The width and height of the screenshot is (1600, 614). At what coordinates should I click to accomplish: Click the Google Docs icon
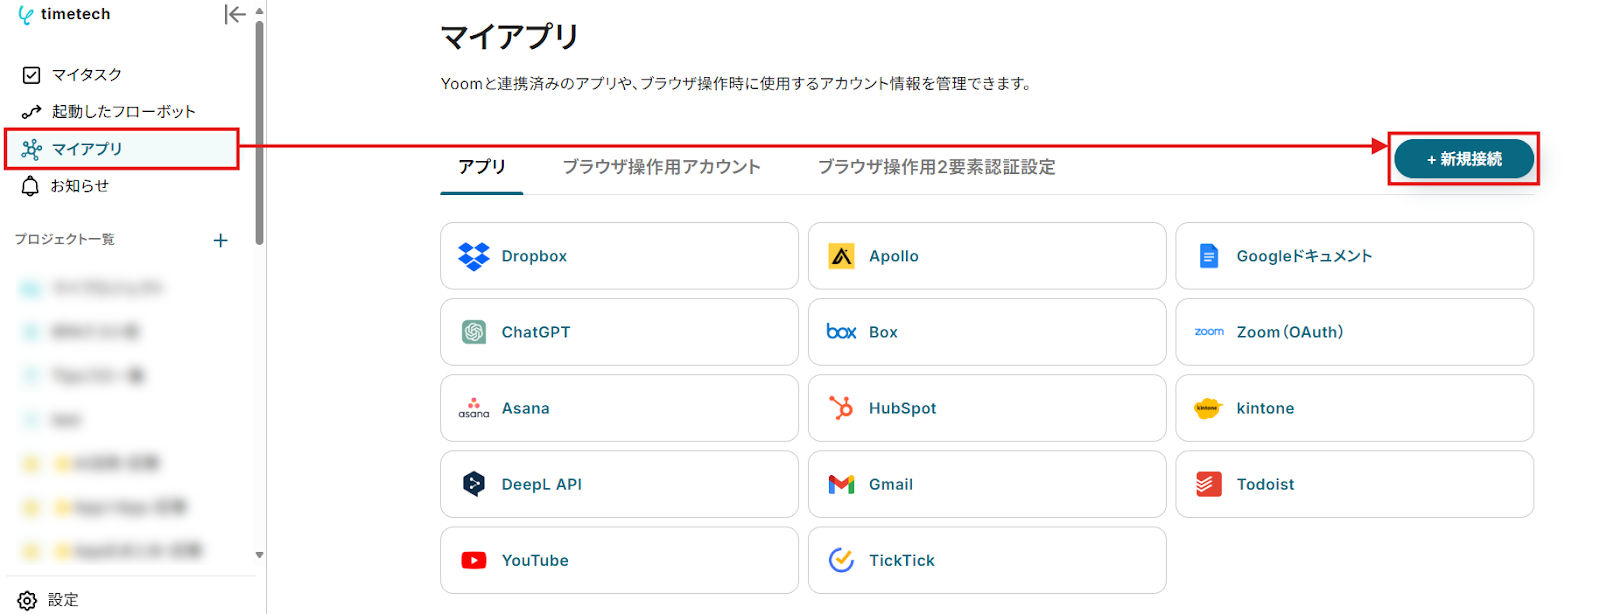[1208, 256]
